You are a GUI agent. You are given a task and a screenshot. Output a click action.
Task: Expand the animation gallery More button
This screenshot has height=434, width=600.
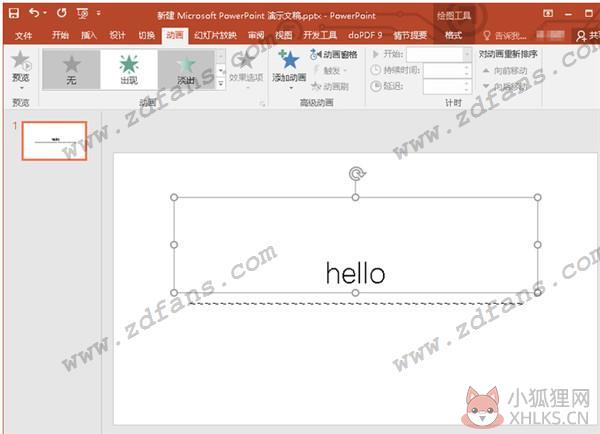pos(221,83)
